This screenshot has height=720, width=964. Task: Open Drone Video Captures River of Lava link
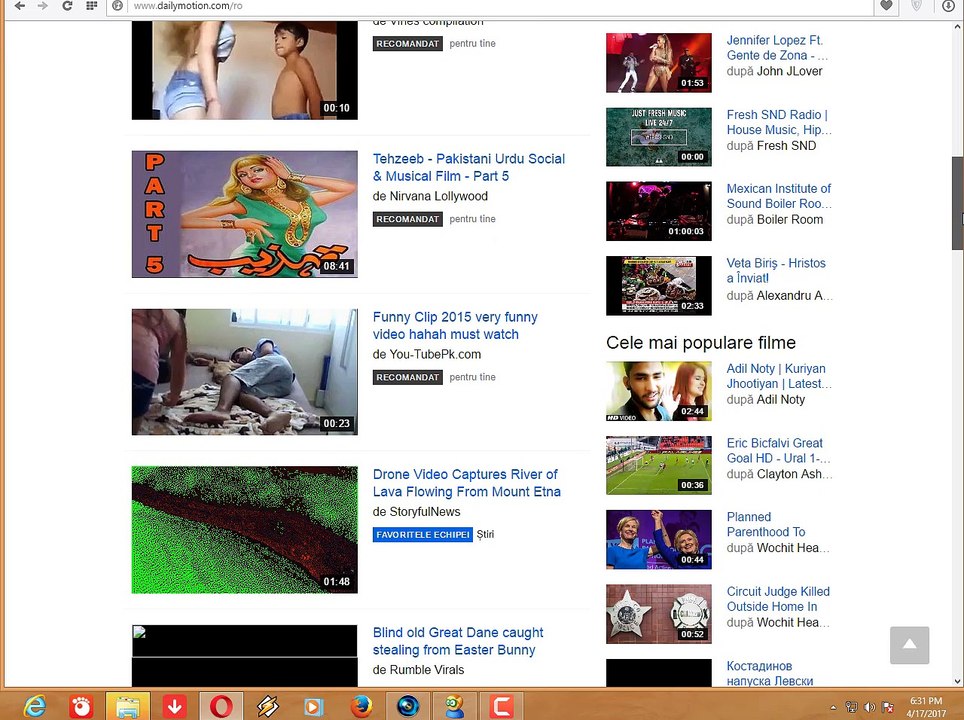pos(467,483)
